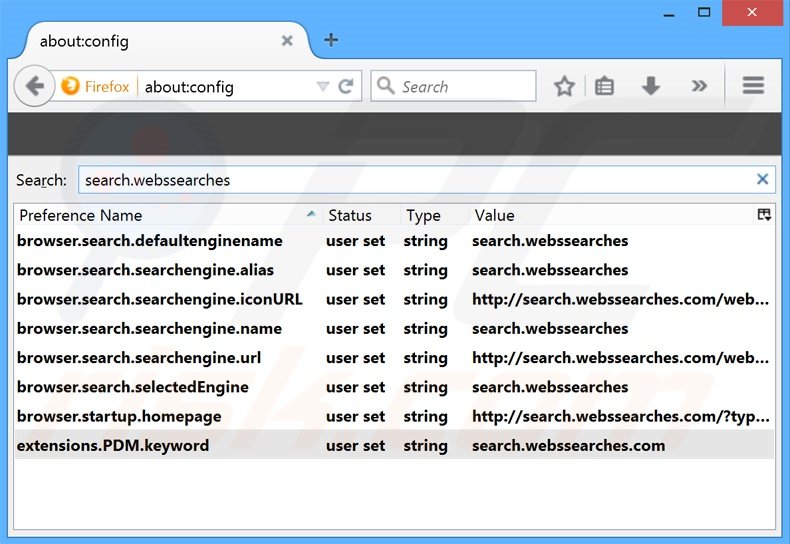The height and width of the screenshot is (544, 790).
Task: Open the Firefox hamburger menu
Action: 753,86
